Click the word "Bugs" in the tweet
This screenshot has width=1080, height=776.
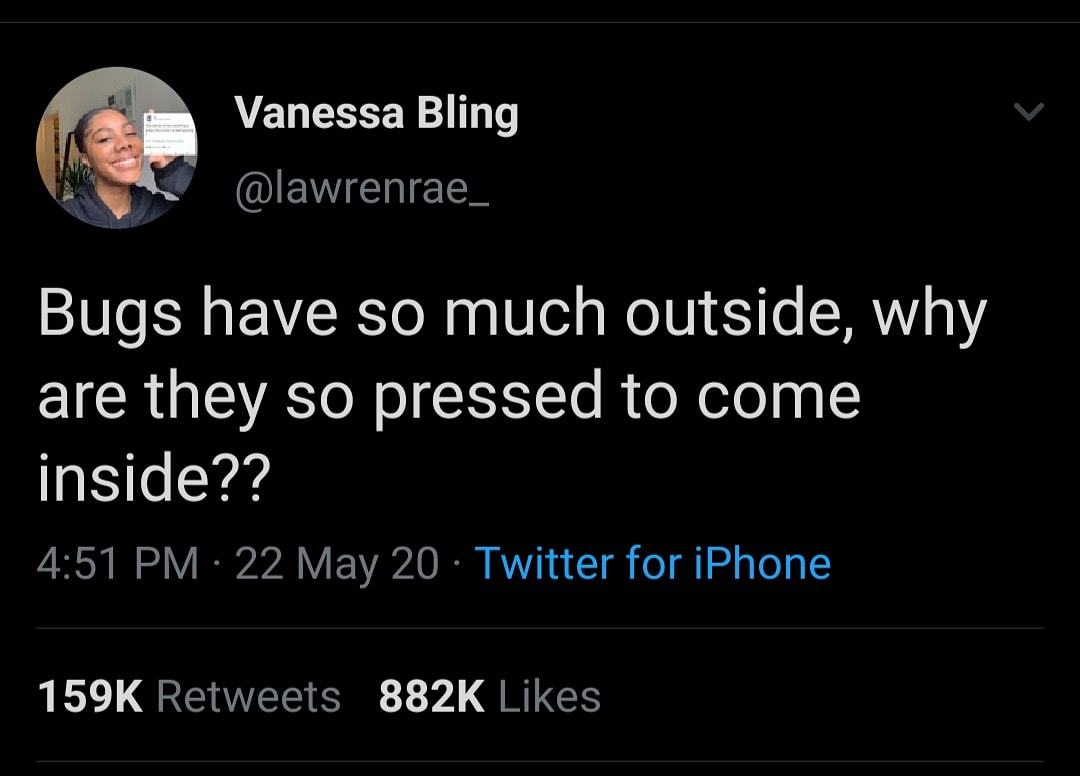pyautogui.click(x=111, y=314)
